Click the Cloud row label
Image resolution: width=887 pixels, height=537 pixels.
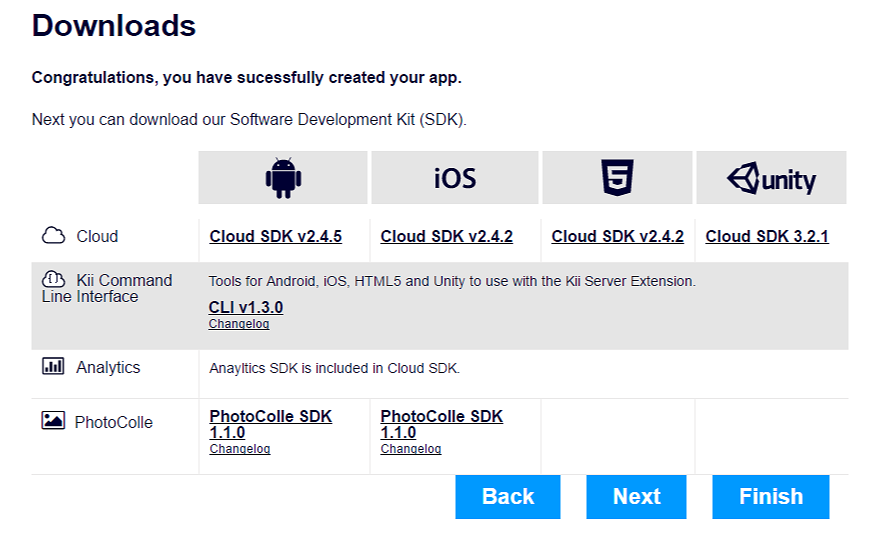pyautogui.click(x=97, y=236)
